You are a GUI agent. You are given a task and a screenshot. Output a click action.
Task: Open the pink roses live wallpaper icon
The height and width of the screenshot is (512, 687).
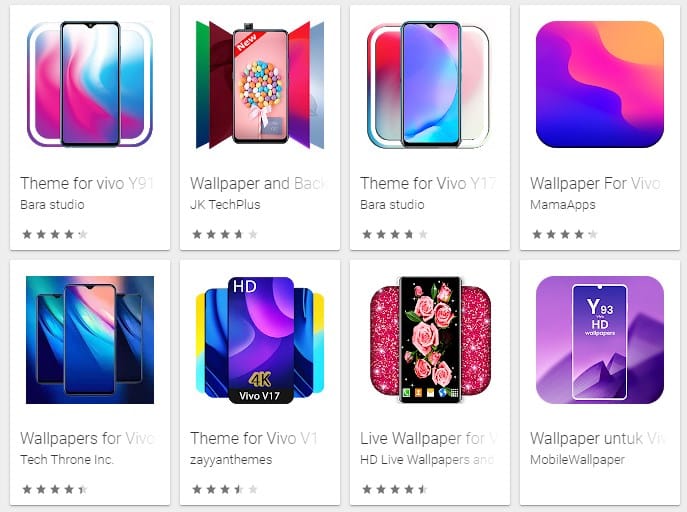tap(430, 339)
